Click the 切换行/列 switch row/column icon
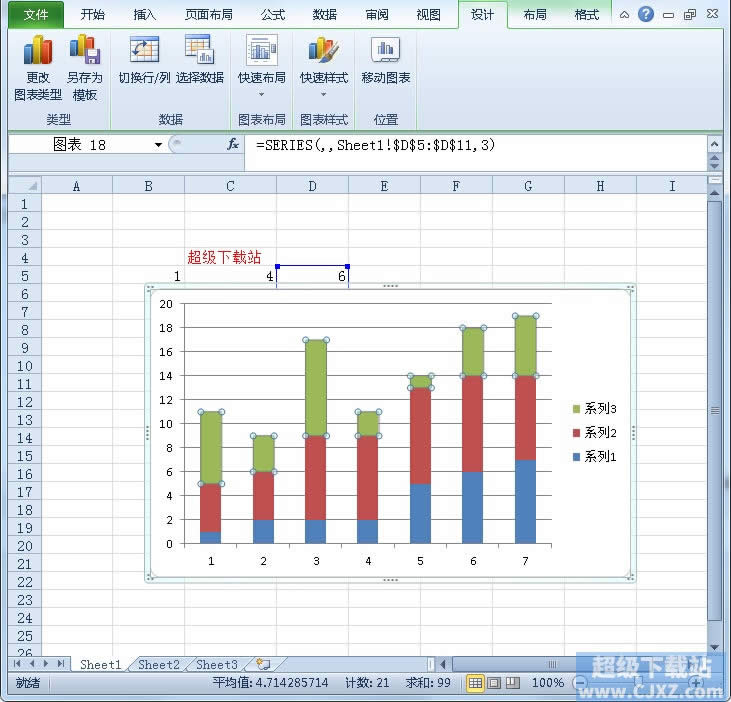 [x=144, y=51]
